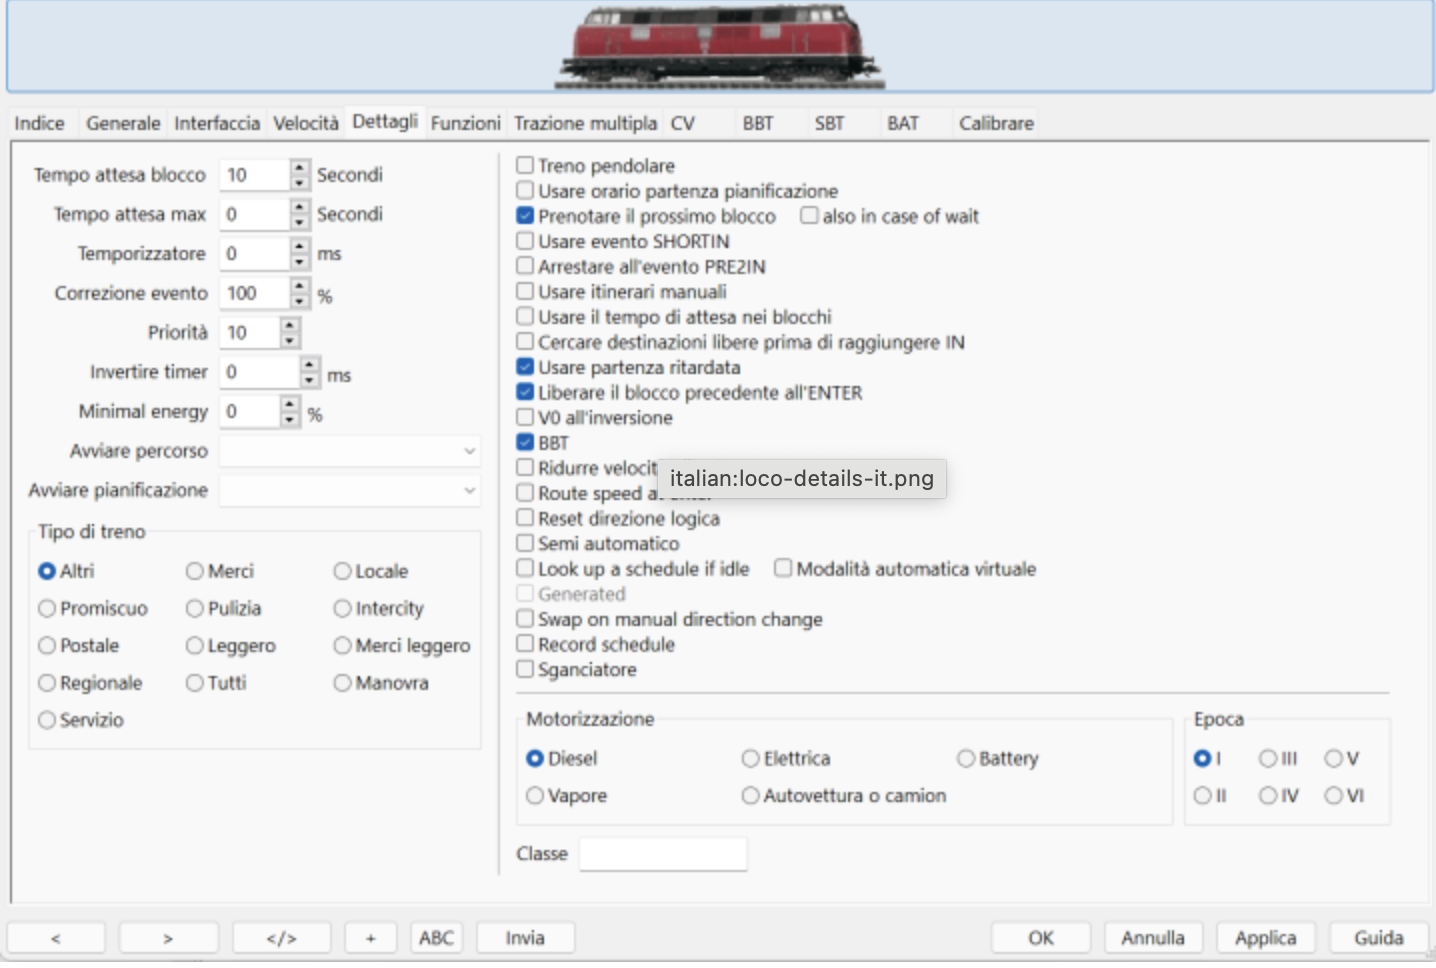This screenshot has height=968, width=1436.
Task: Toggle the Sganciatore checkbox
Action: [x=525, y=669]
